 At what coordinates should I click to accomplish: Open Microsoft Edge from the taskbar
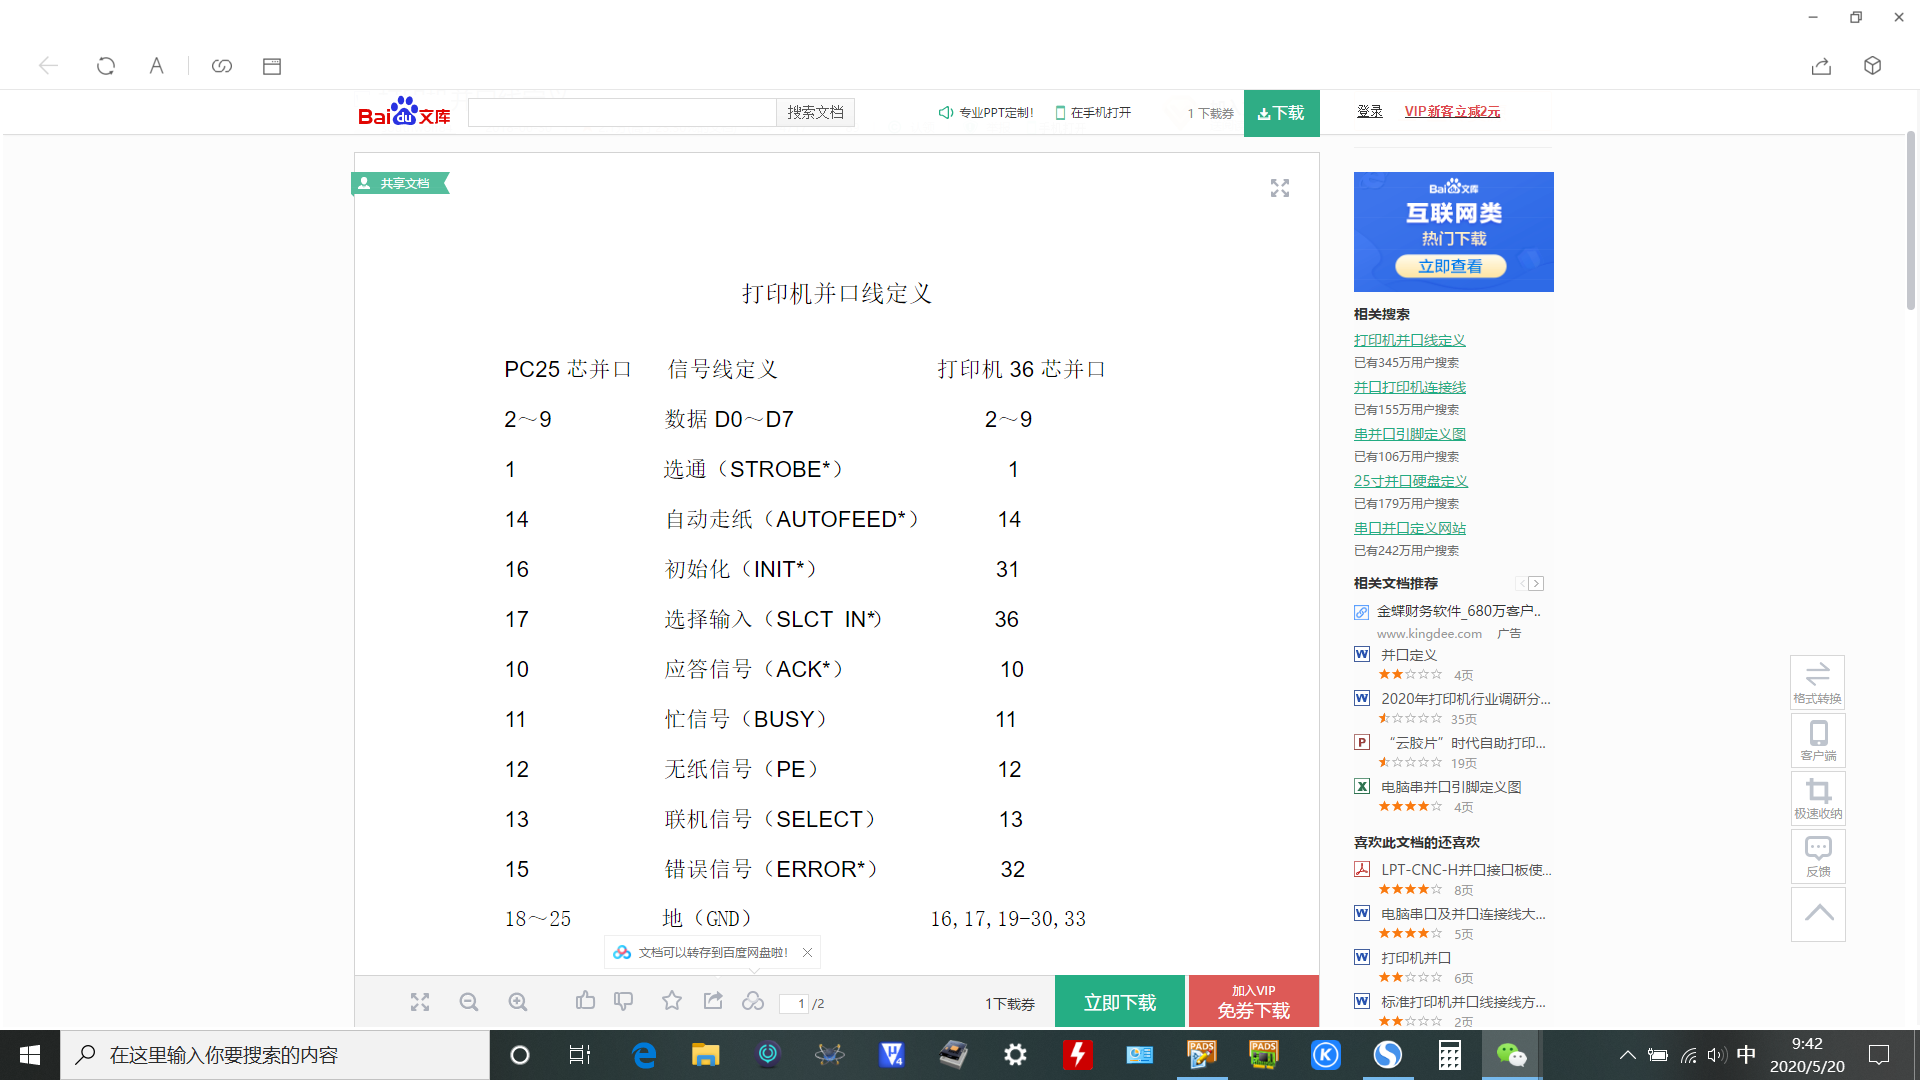644,1055
